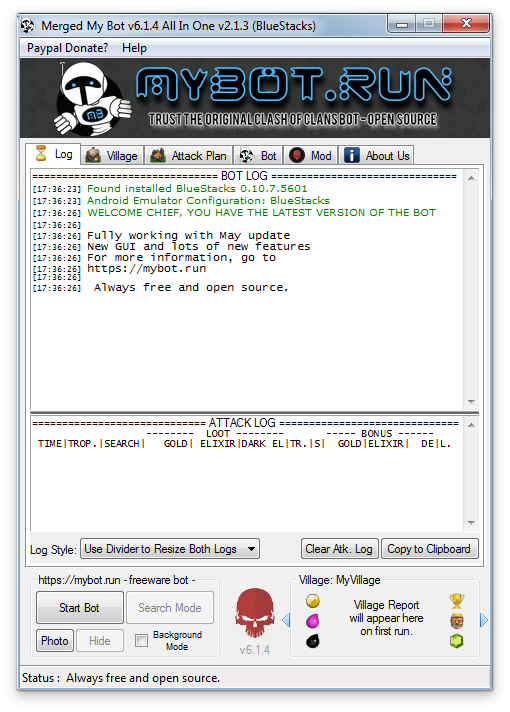Click the bot log scrollbar up arrow
Viewport: 510px width, 712px height.
coord(471,178)
